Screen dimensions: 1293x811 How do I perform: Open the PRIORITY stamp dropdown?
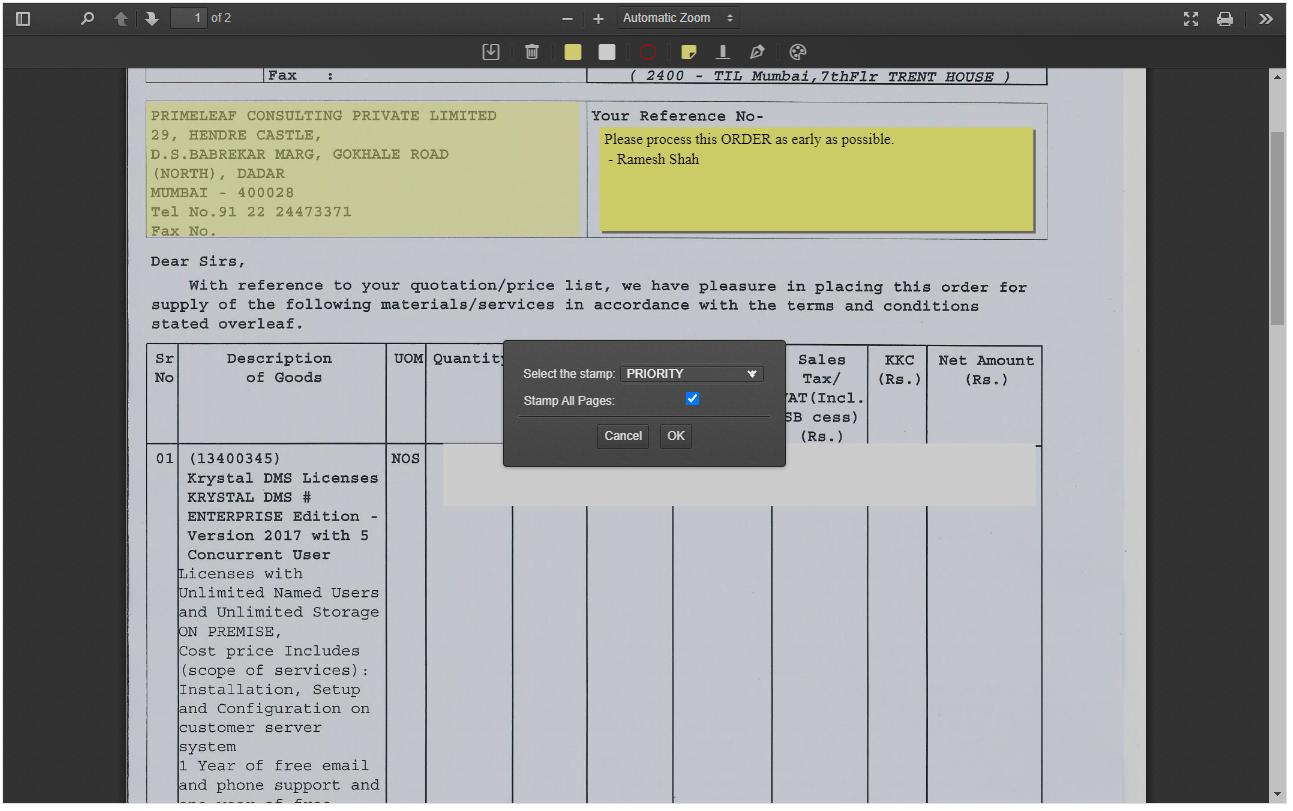coord(692,374)
